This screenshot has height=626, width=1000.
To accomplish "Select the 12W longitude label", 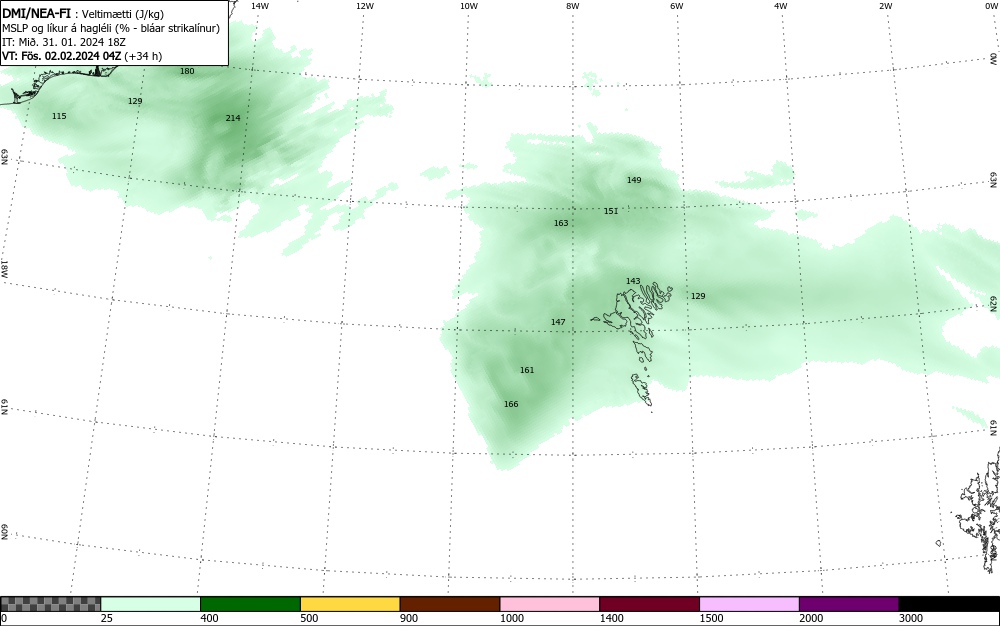I will [364, 6].
